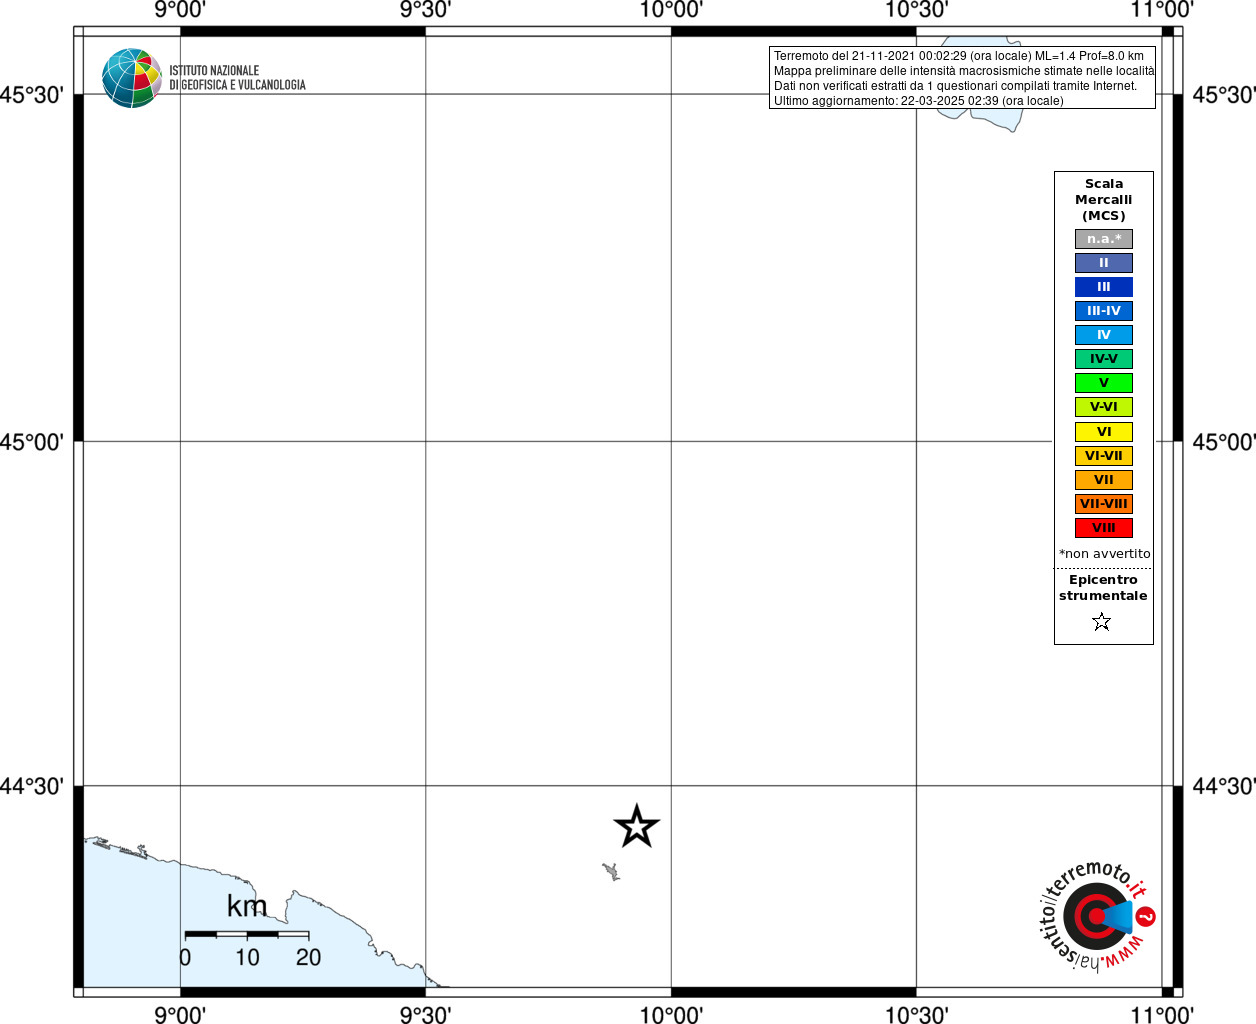This screenshot has height=1024, width=1256.
Task: Click the 'Terremoto del 21-11-2021' header line
Action: tap(959, 56)
